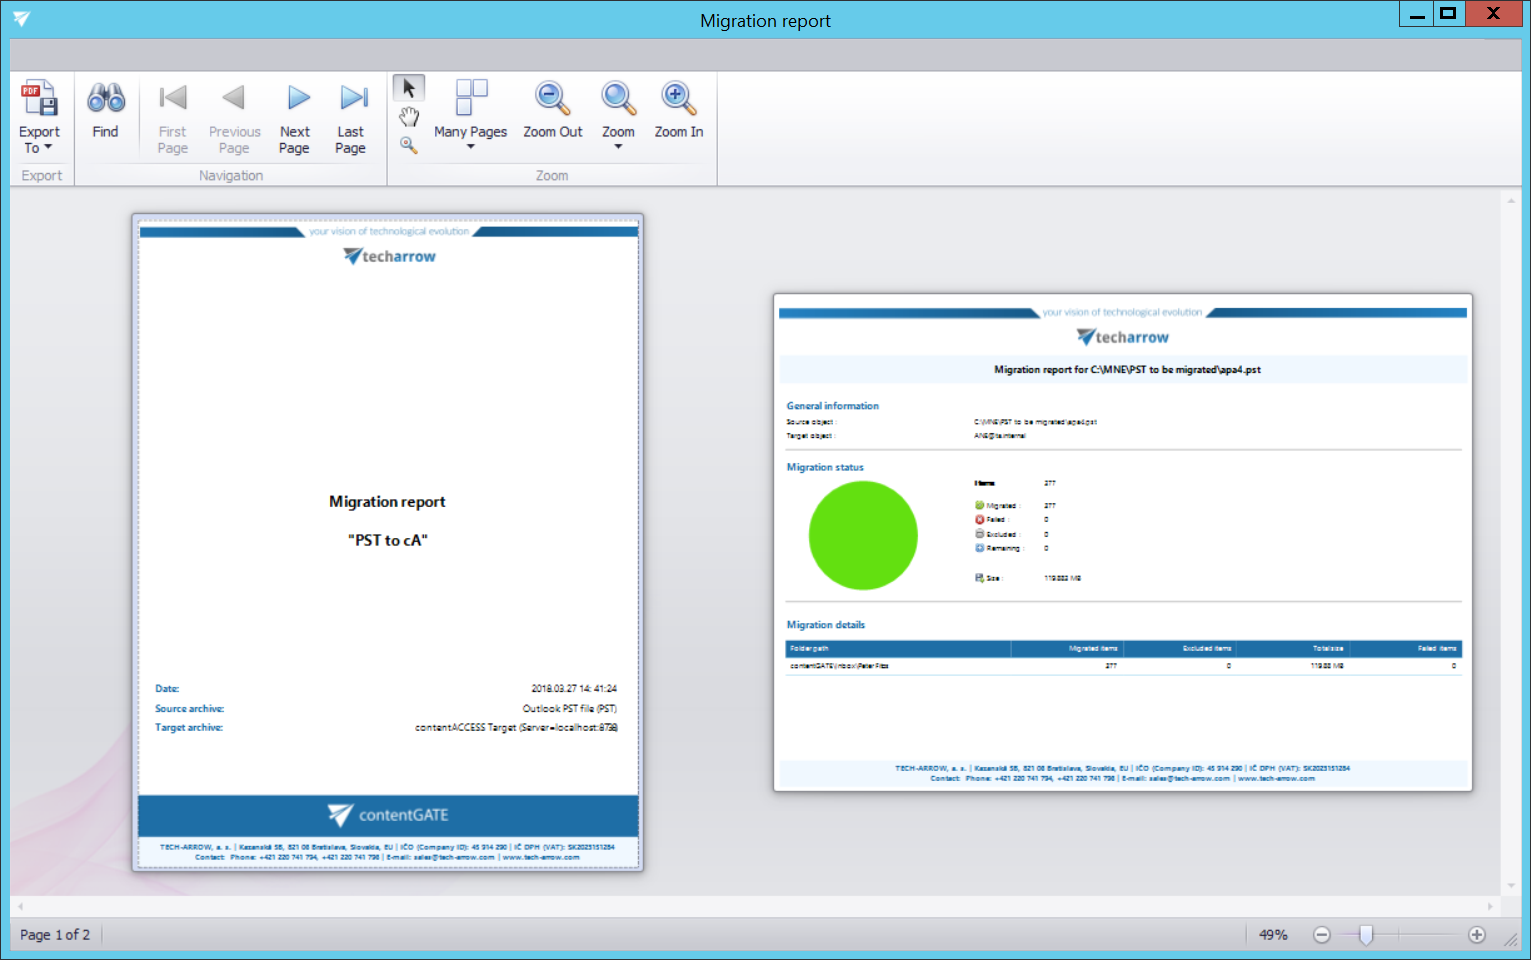This screenshot has width=1531, height=960.
Task: Click the First Page navigation icon
Action: click(x=172, y=99)
